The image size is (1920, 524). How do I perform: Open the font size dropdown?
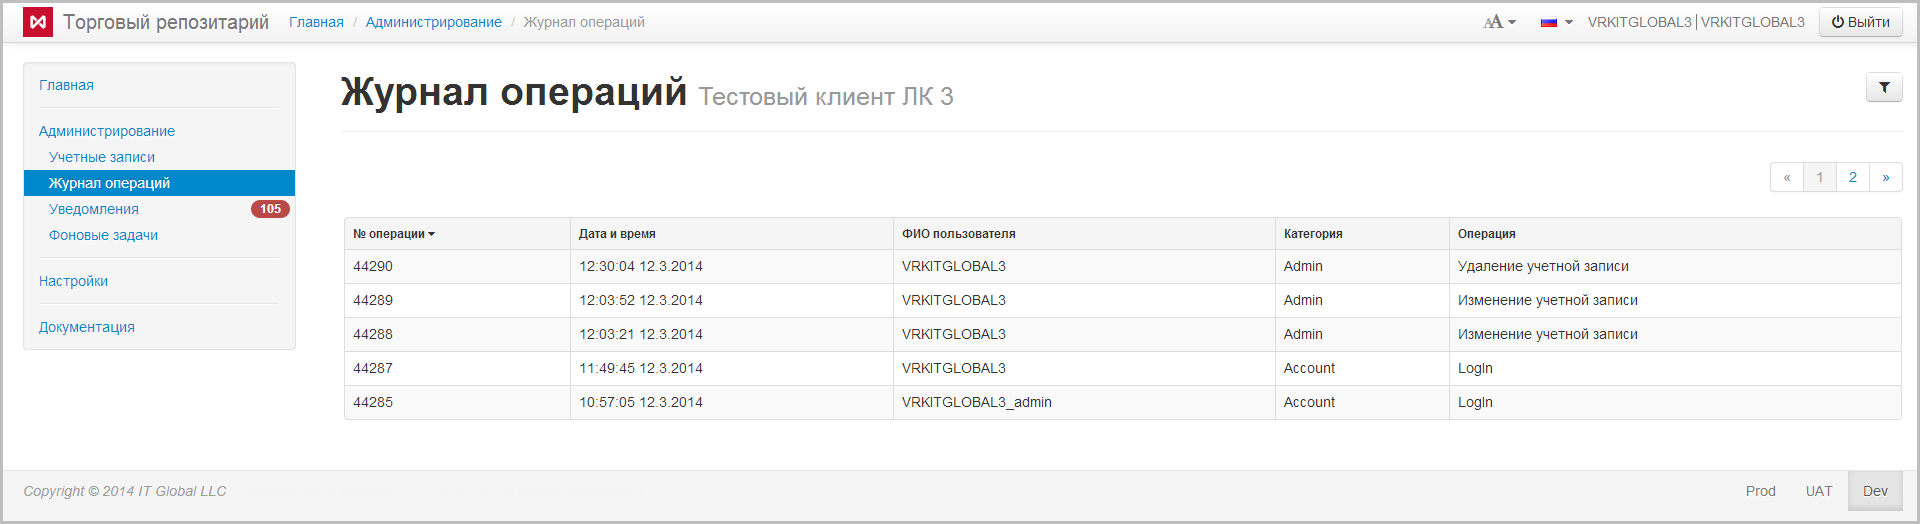click(1499, 22)
